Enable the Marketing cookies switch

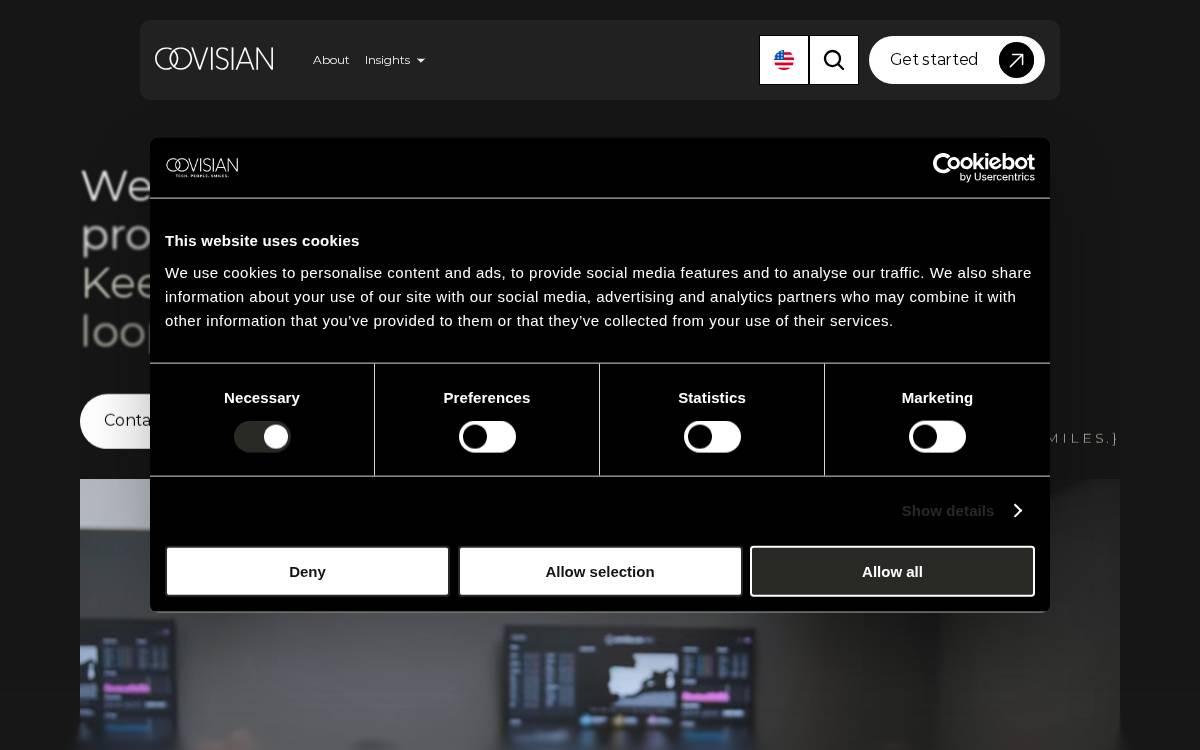tap(937, 437)
